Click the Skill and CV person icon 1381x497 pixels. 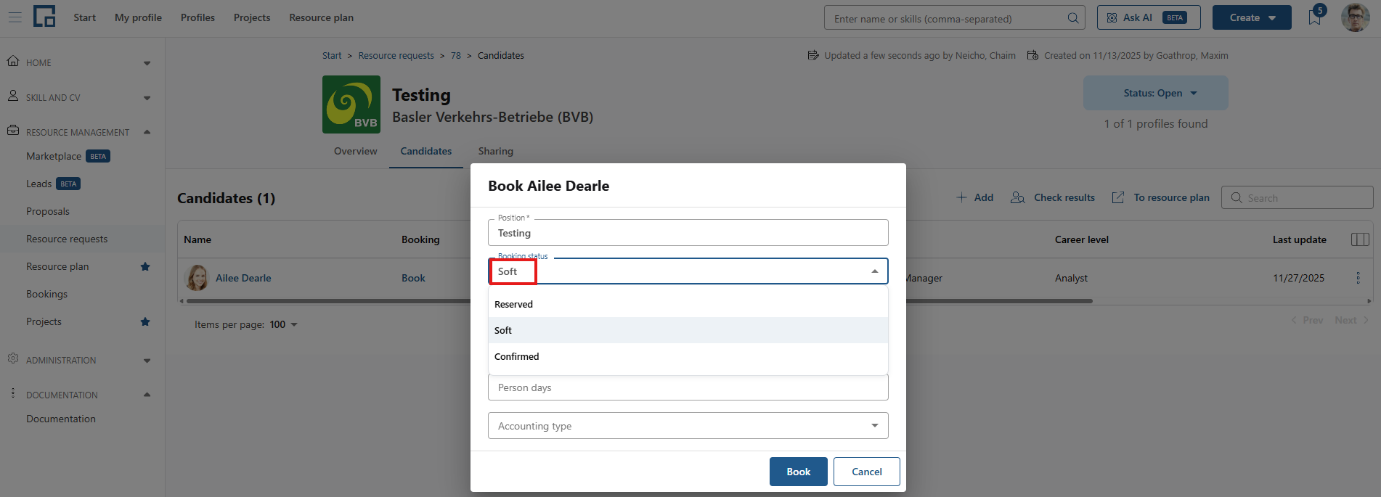[13, 97]
